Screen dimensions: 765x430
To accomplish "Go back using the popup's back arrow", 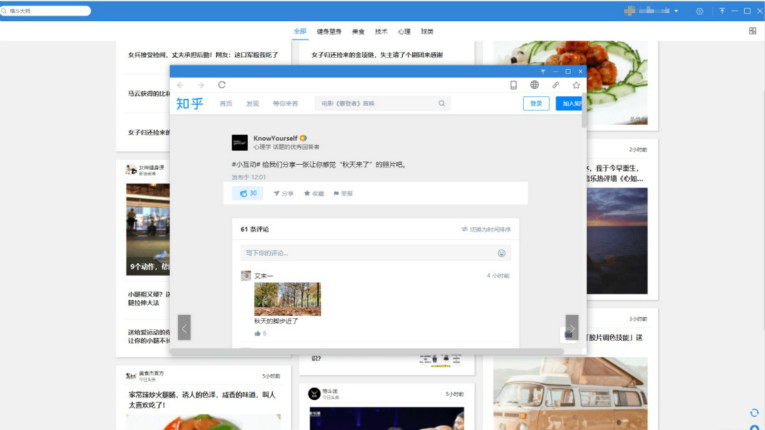I will pos(181,85).
